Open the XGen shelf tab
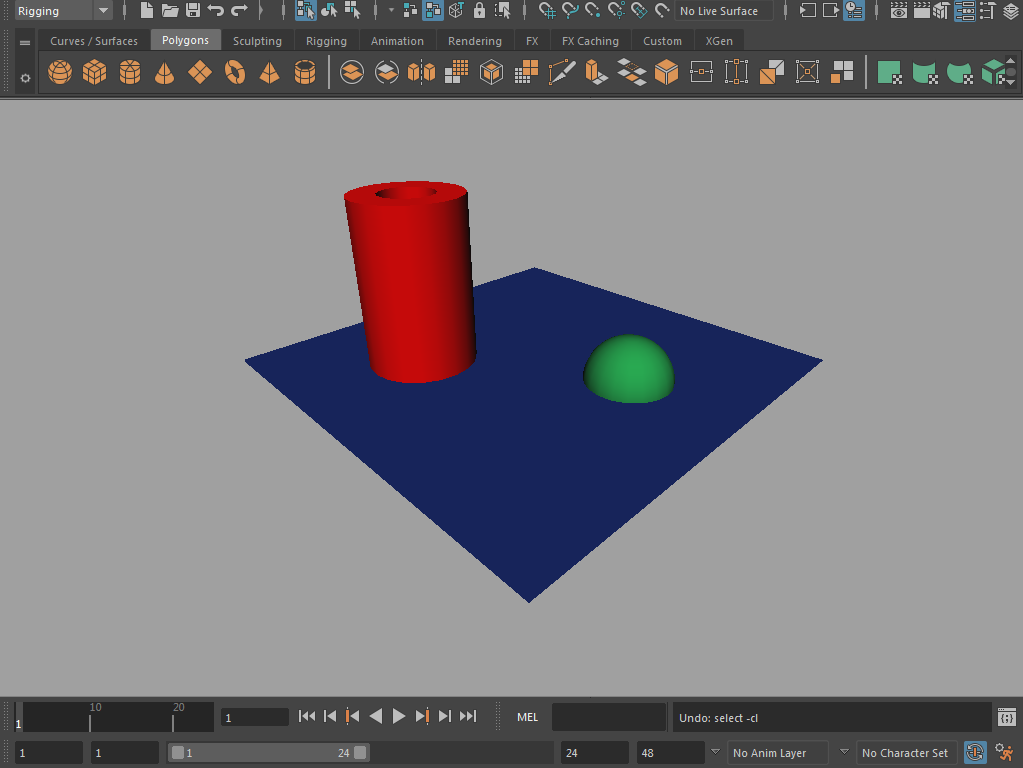This screenshot has width=1023, height=768. point(719,41)
